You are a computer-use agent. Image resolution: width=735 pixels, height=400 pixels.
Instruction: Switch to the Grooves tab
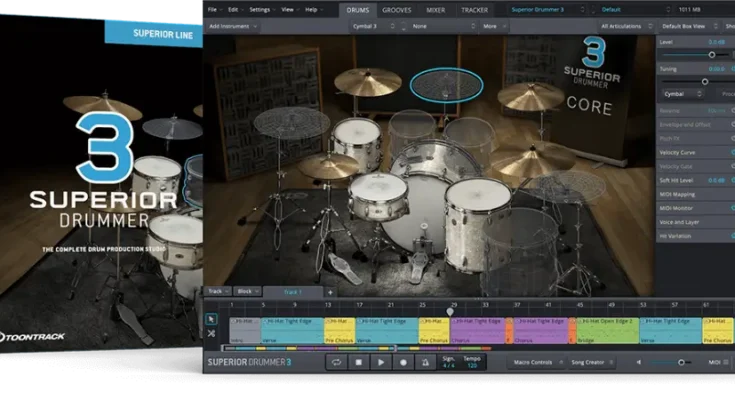pos(397,10)
